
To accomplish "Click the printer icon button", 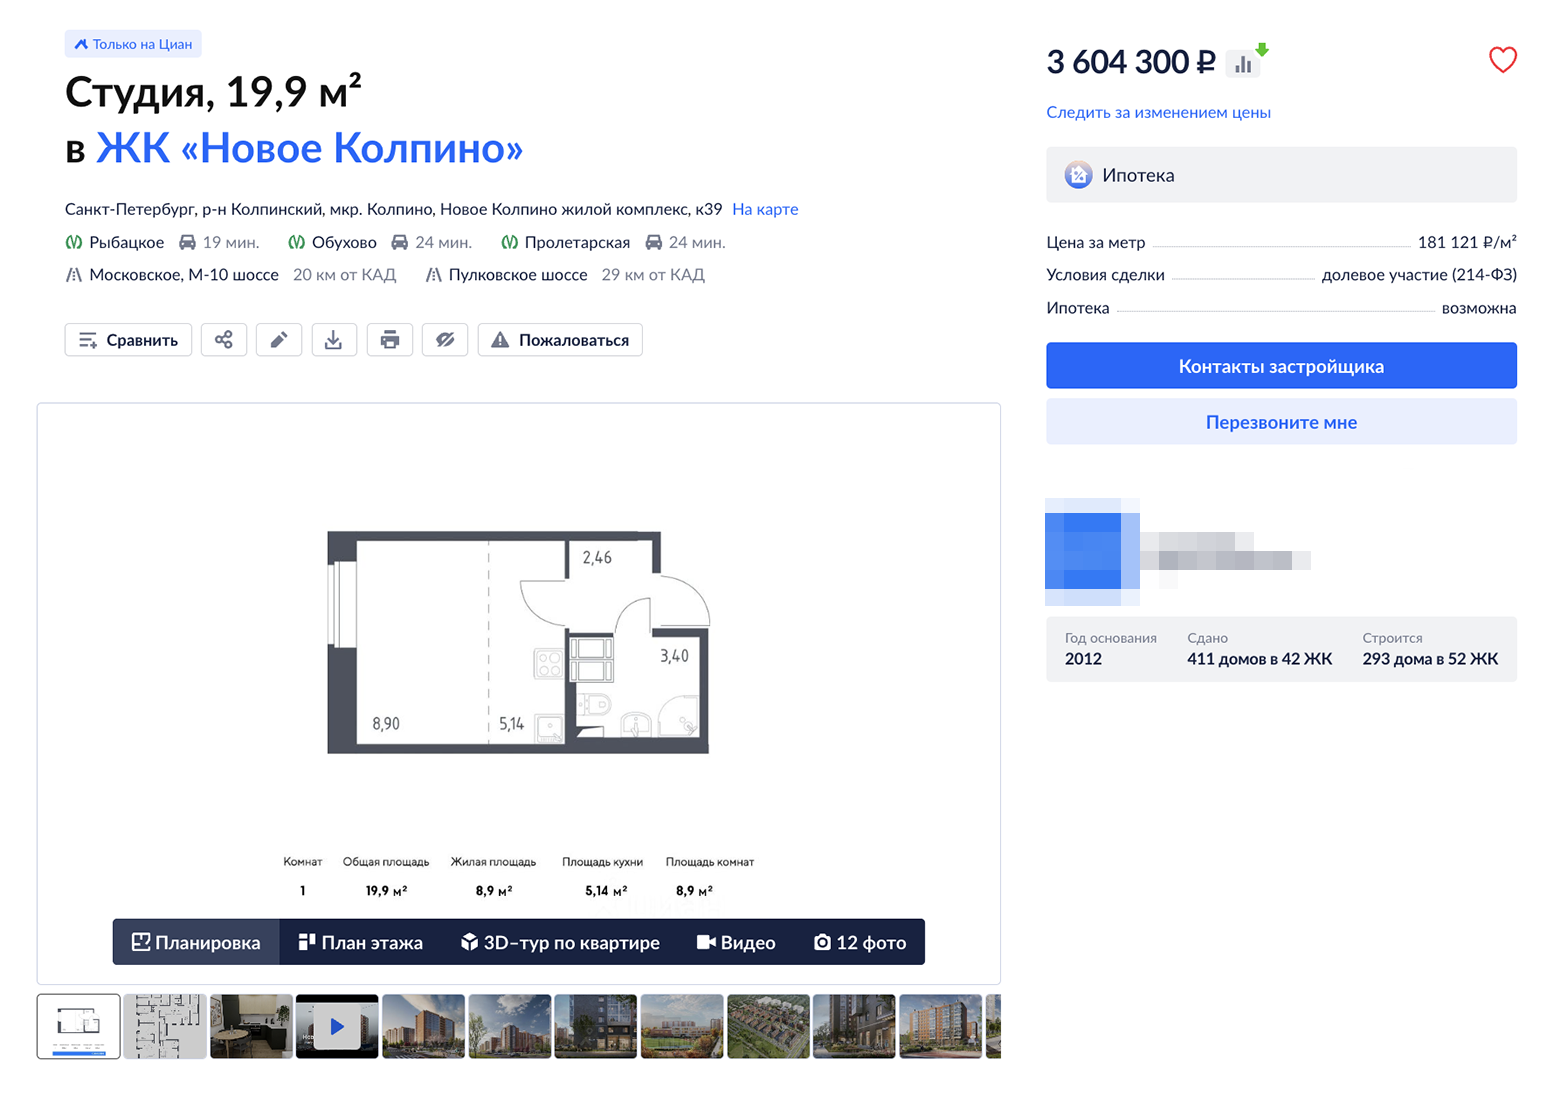I will pos(390,340).
